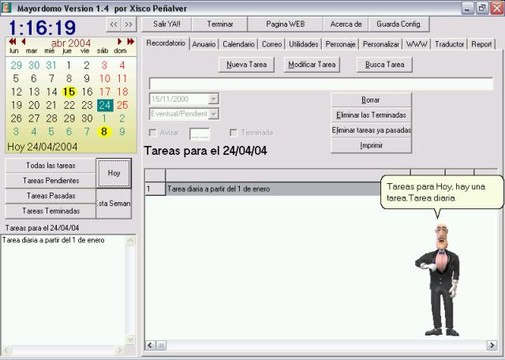The height and width of the screenshot is (360, 505).
Task: Open the Personalizar tab
Action: click(x=381, y=44)
